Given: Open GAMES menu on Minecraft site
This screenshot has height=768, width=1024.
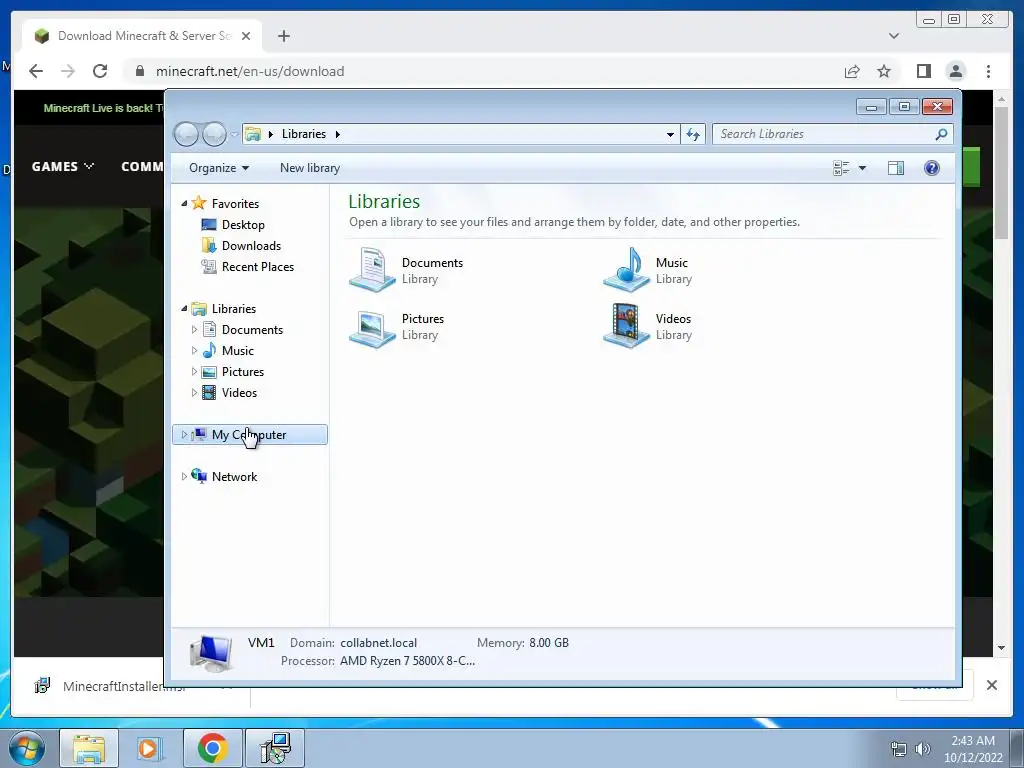Looking at the screenshot, I should click(63, 167).
